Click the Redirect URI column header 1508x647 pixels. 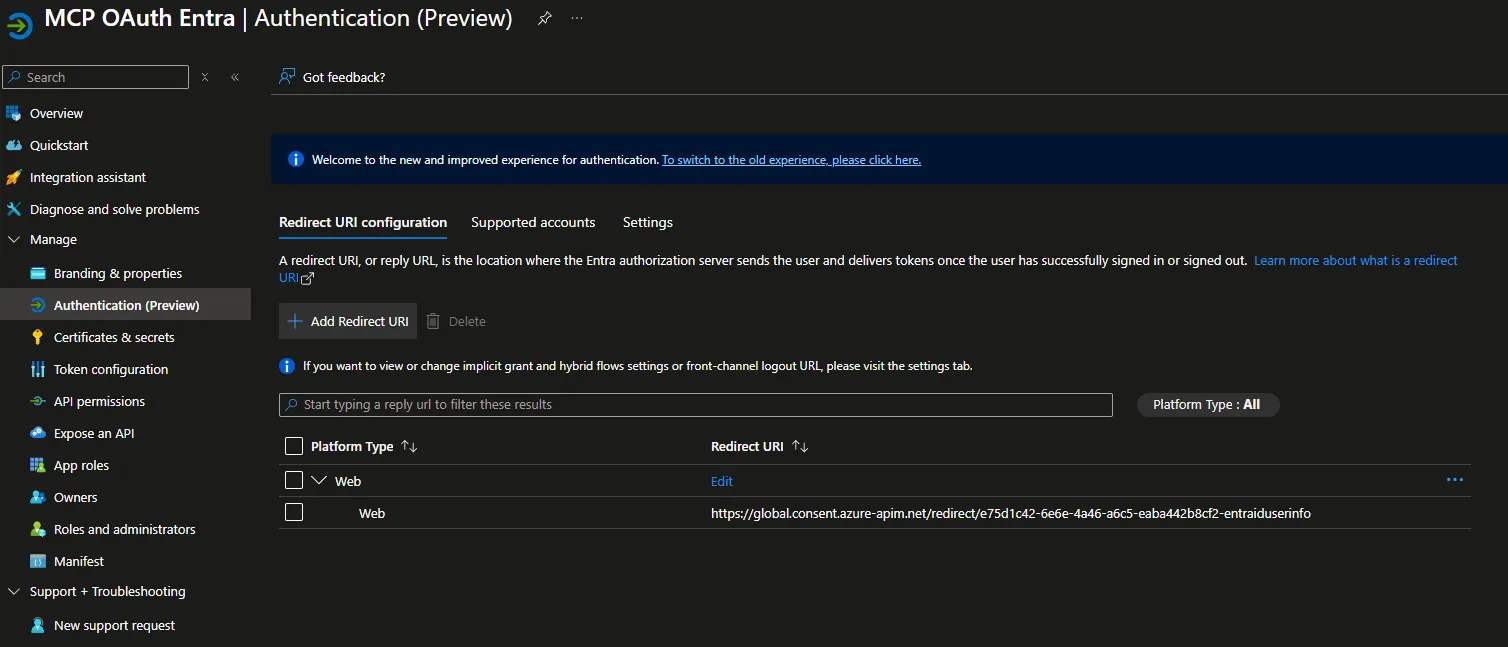coord(747,446)
